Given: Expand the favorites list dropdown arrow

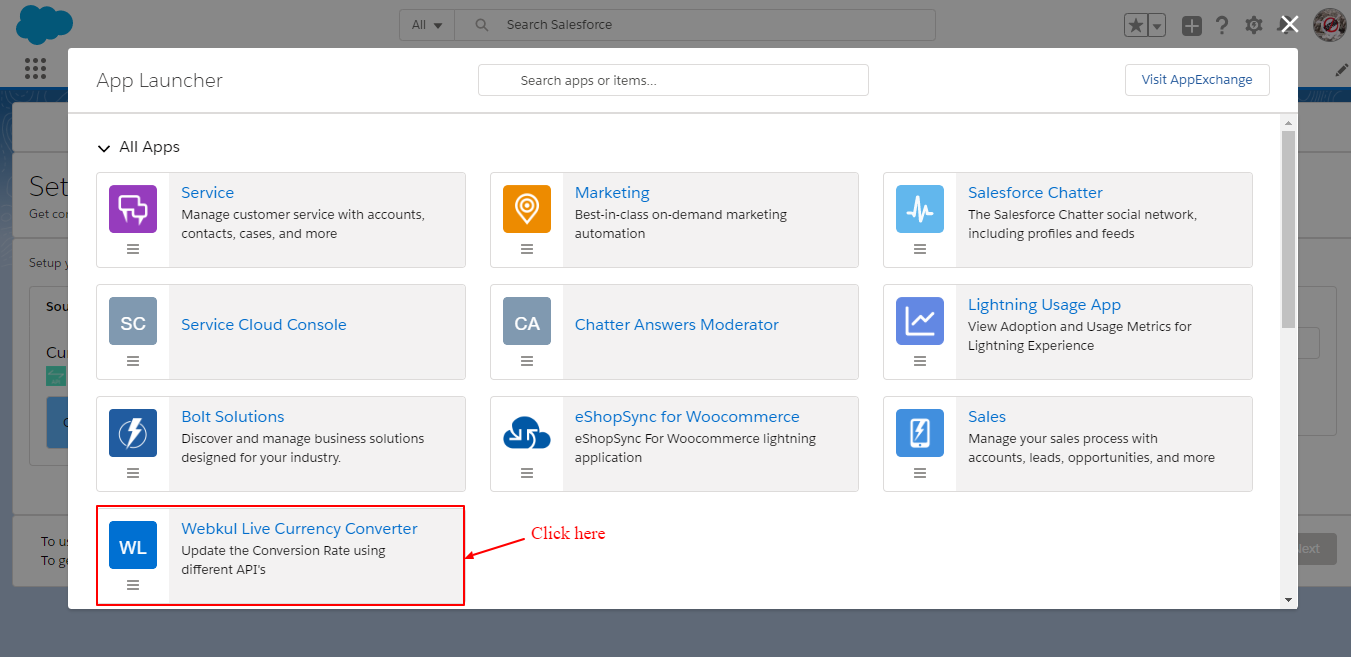Looking at the screenshot, I should (x=1157, y=26).
